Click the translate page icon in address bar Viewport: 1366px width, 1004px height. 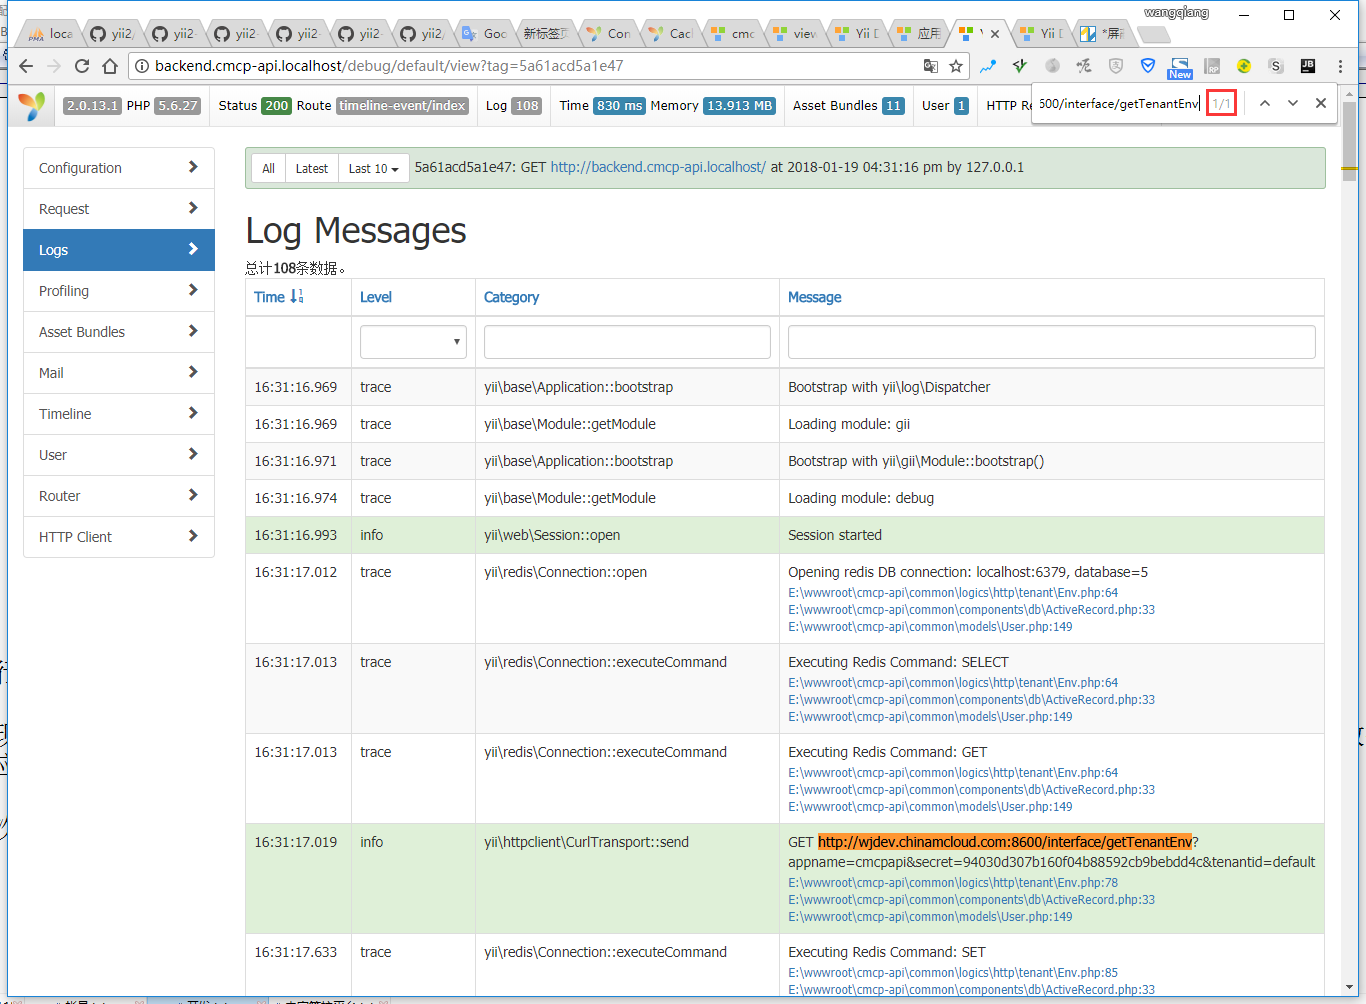click(930, 66)
